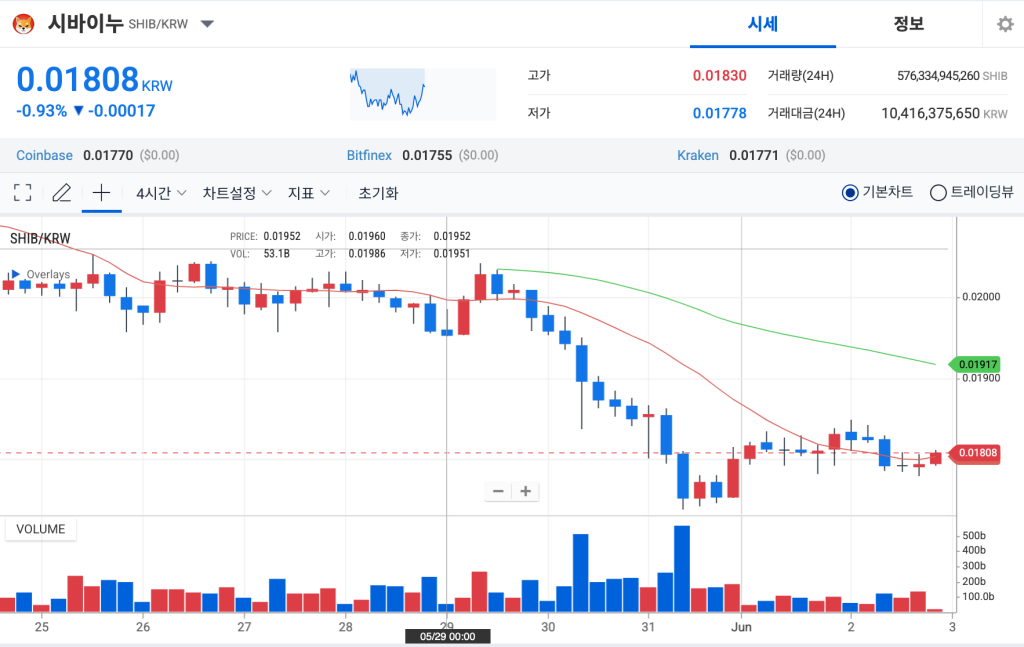
Task: Click green 0.01917 moving average tag
Action: click(x=975, y=364)
